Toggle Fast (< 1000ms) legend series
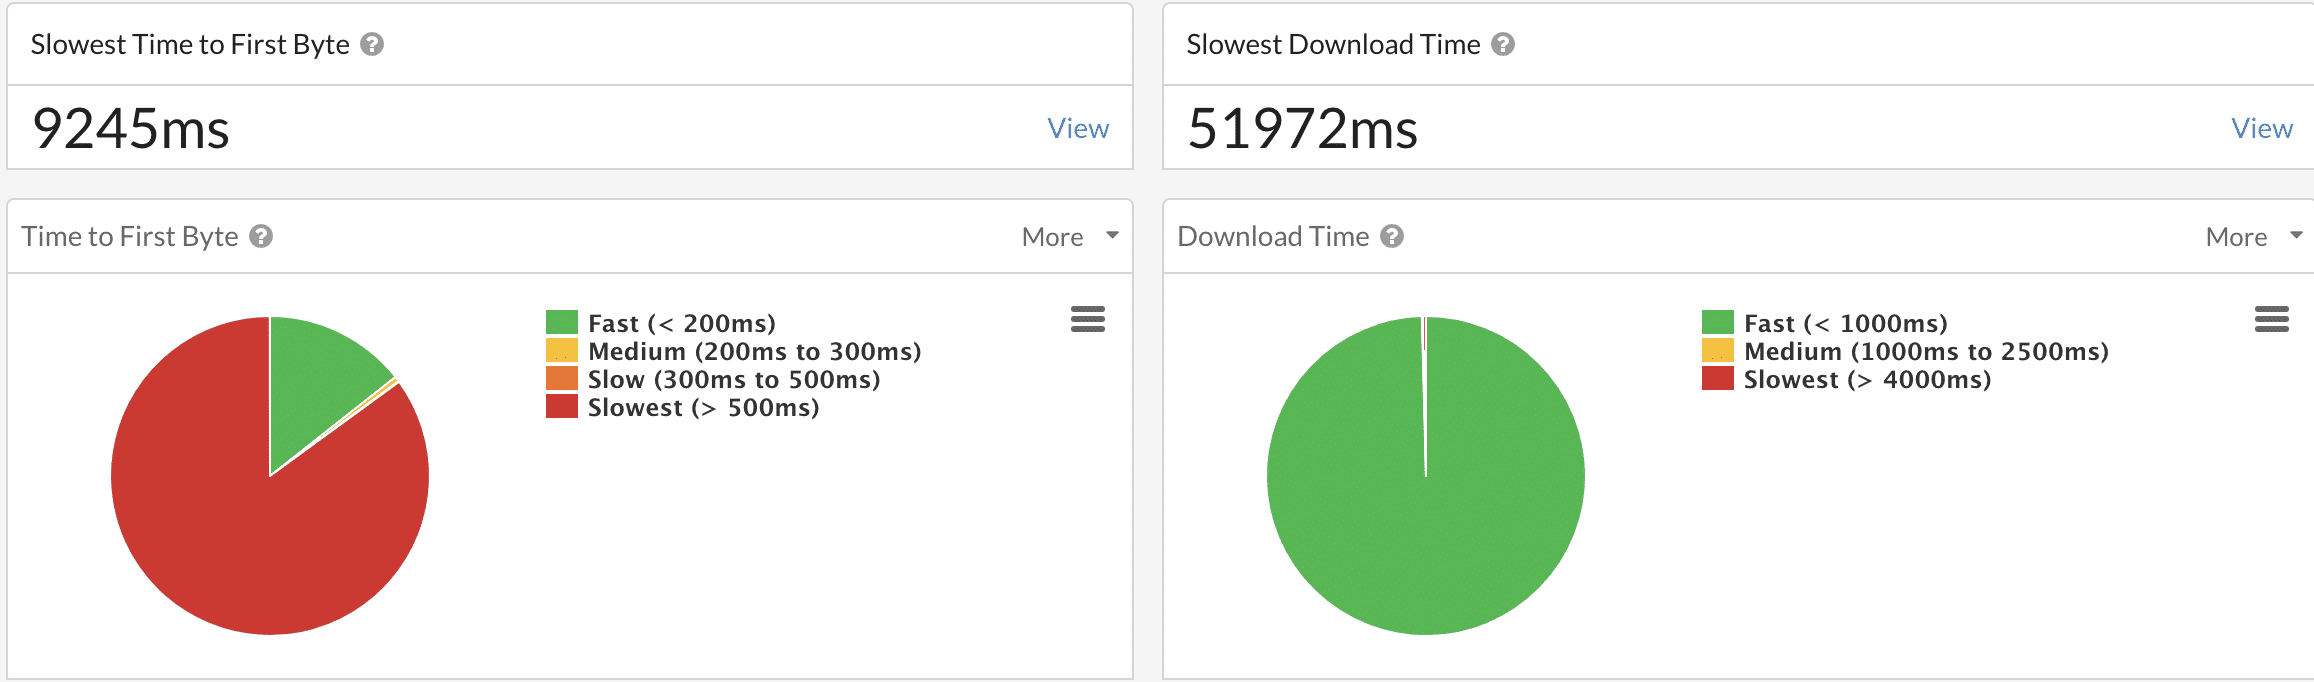 (1845, 323)
